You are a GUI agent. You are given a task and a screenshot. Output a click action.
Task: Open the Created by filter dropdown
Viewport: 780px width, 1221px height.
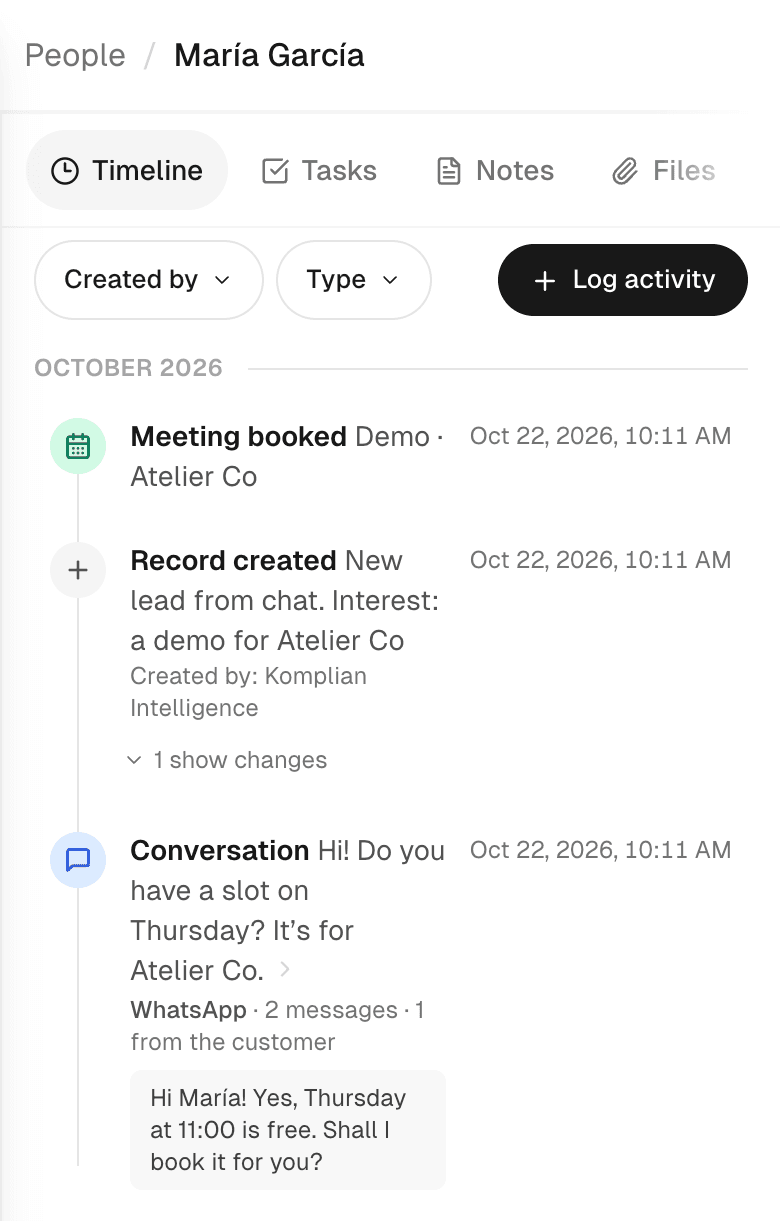click(x=149, y=280)
